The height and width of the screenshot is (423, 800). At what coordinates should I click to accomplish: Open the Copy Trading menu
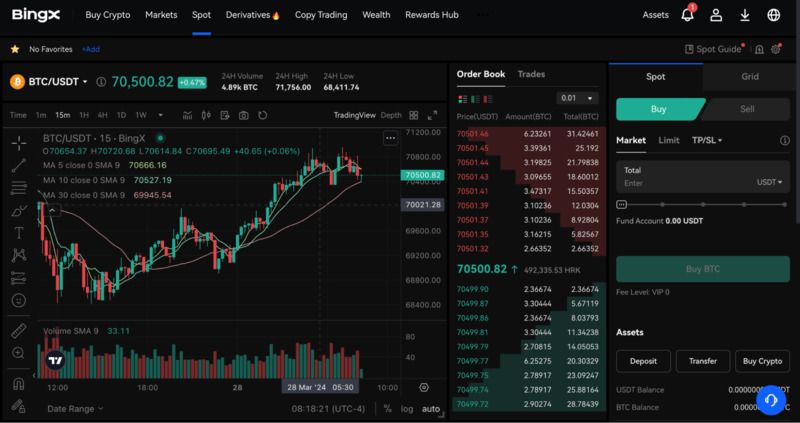coord(321,15)
